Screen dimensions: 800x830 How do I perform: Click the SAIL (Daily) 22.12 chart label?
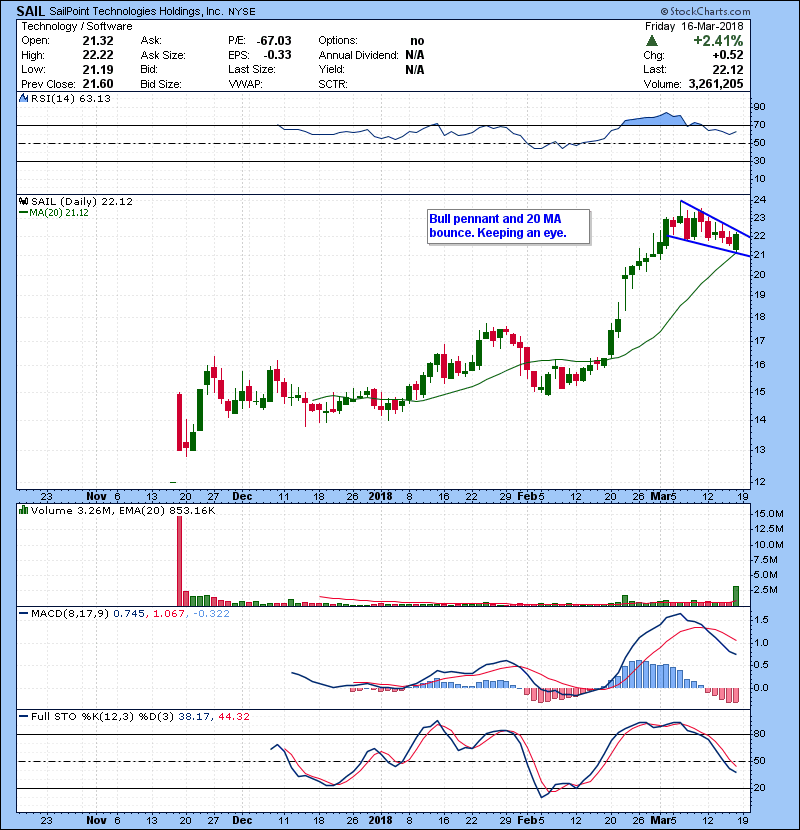tap(82, 201)
